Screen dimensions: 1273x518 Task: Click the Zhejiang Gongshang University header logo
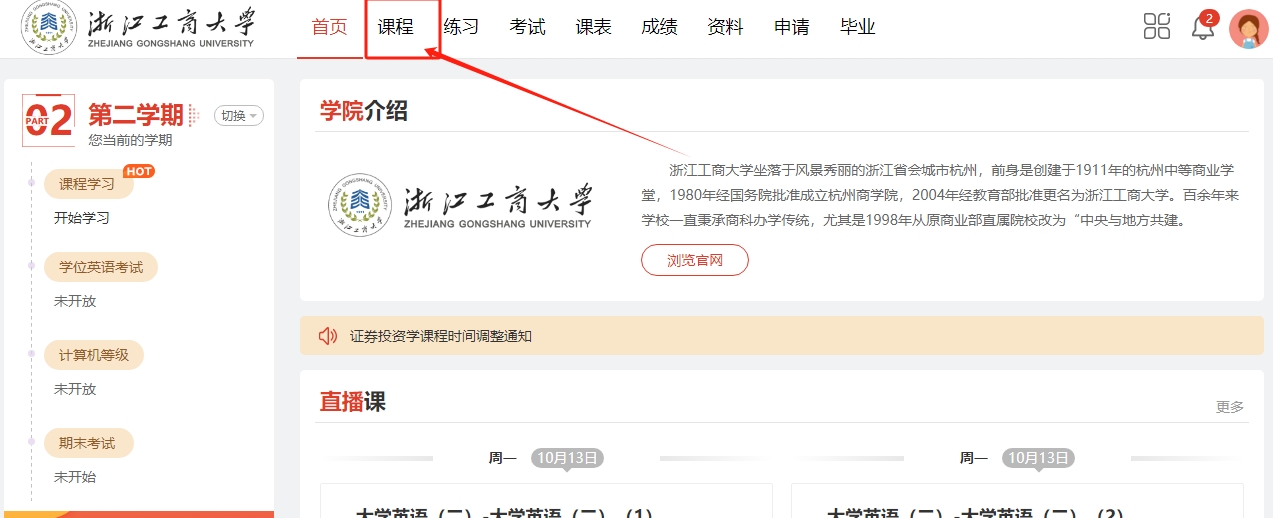pos(140,28)
